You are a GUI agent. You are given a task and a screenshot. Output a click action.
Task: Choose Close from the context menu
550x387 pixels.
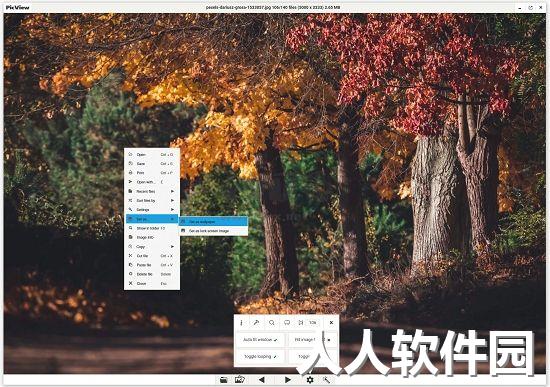coord(152,283)
